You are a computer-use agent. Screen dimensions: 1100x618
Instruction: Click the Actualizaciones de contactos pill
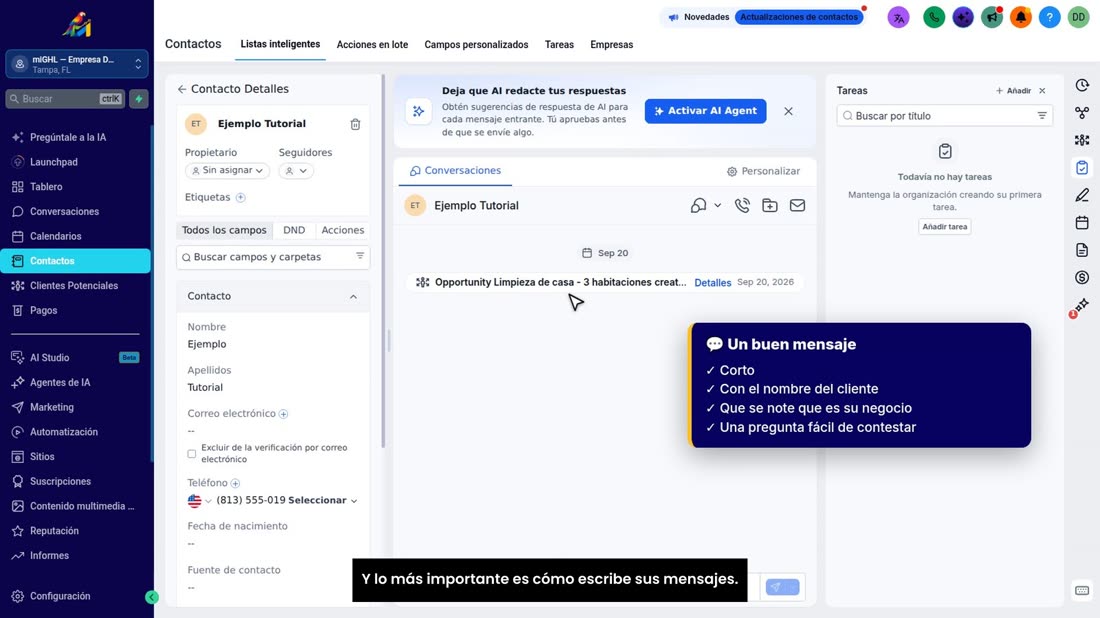pyautogui.click(x=799, y=17)
